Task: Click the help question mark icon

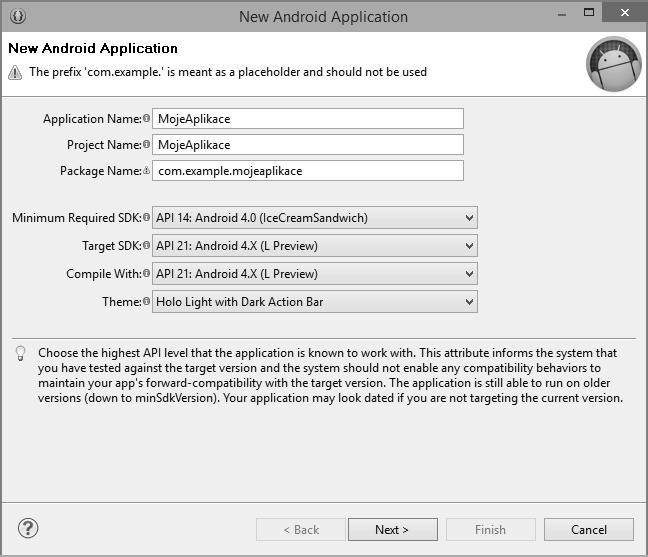Action: point(28,528)
